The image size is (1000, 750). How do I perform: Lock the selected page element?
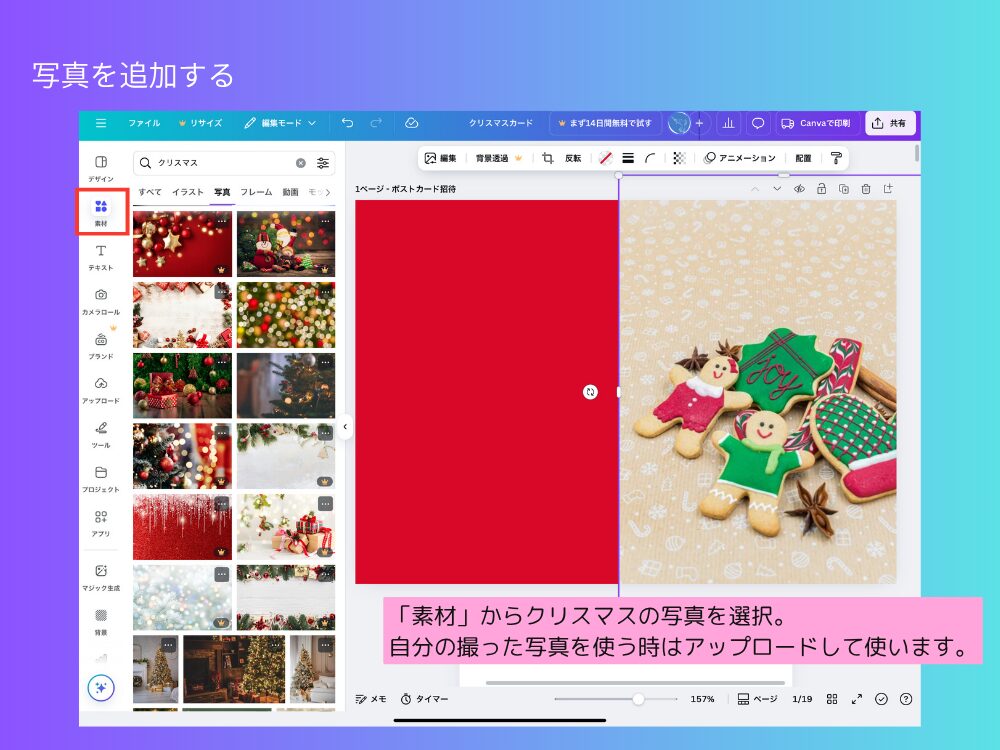click(x=821, y=188)
